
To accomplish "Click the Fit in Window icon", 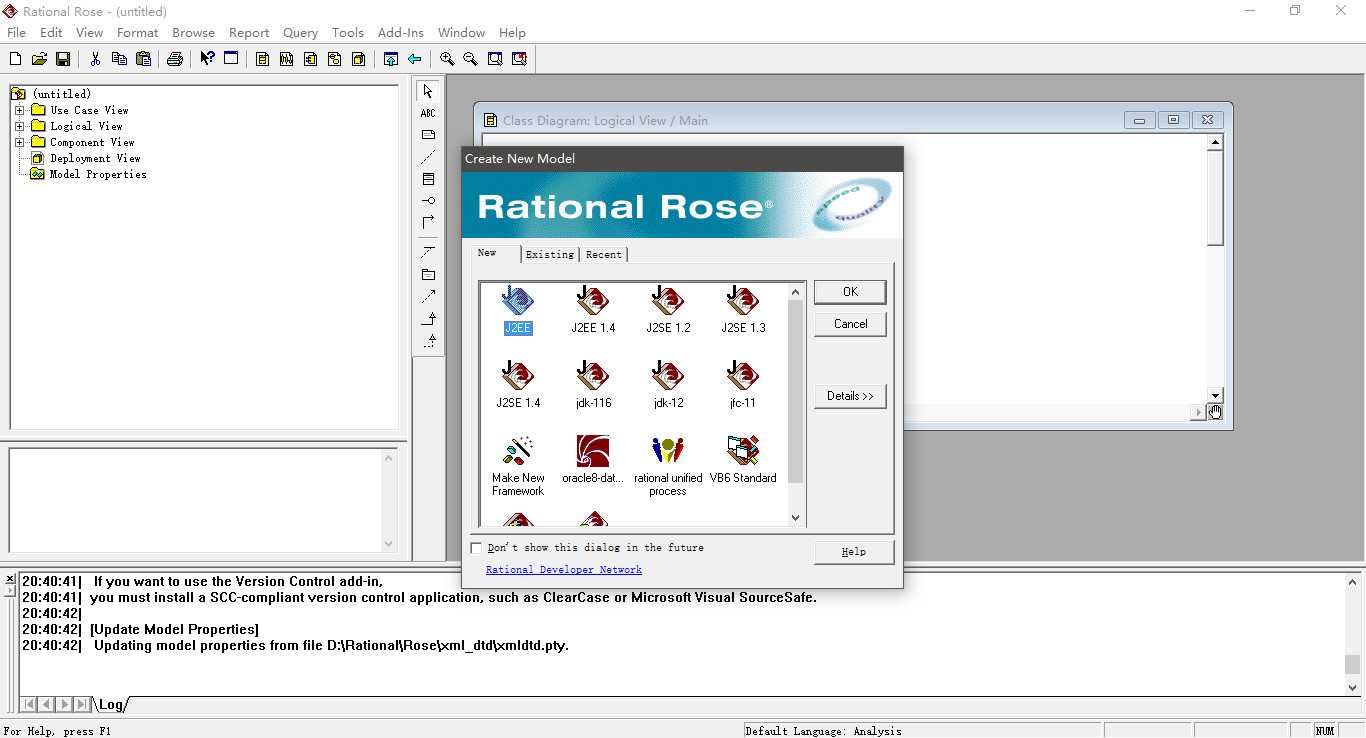I will click(x=495, y=59).
